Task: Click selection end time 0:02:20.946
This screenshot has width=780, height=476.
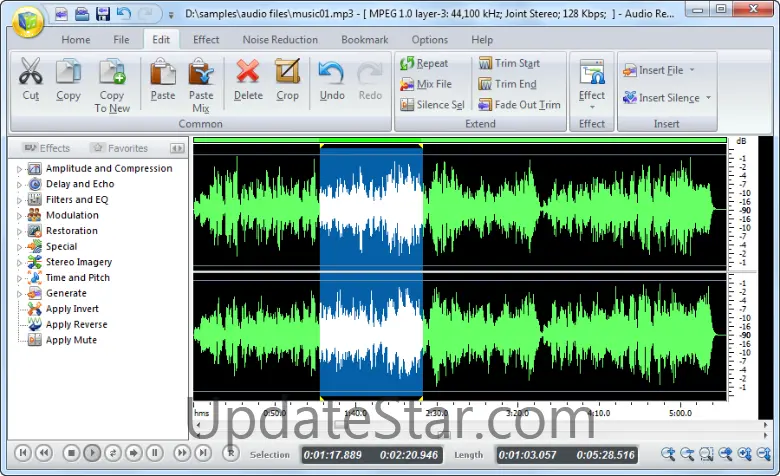Action: (x=409, y=455)
